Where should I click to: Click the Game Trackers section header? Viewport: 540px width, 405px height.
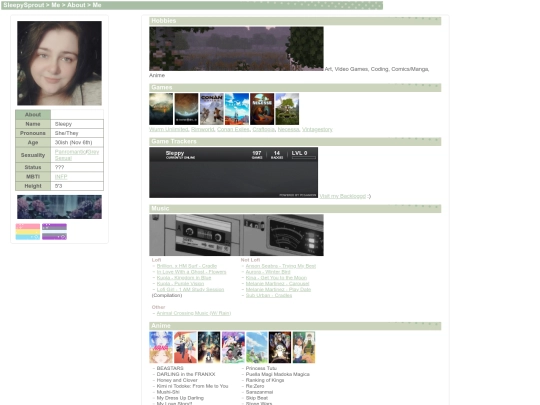tap(295, 142)
